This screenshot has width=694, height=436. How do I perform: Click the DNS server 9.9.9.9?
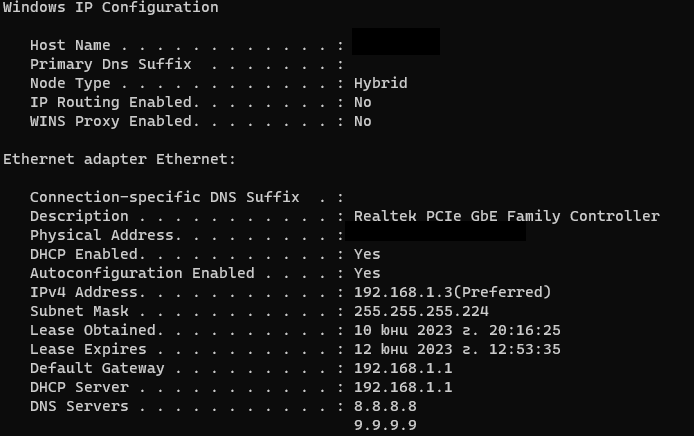click(385, 426)
